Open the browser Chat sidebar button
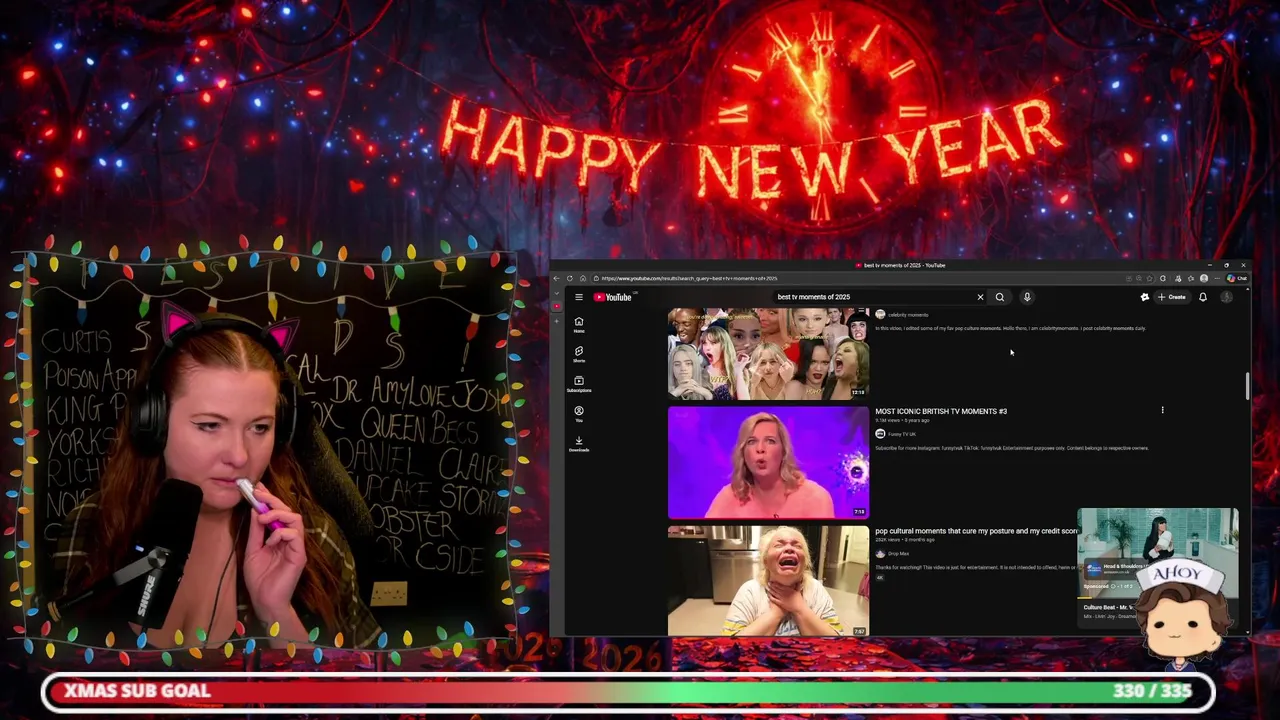This screenshot has height=720, width=1280. point(1237,278)
